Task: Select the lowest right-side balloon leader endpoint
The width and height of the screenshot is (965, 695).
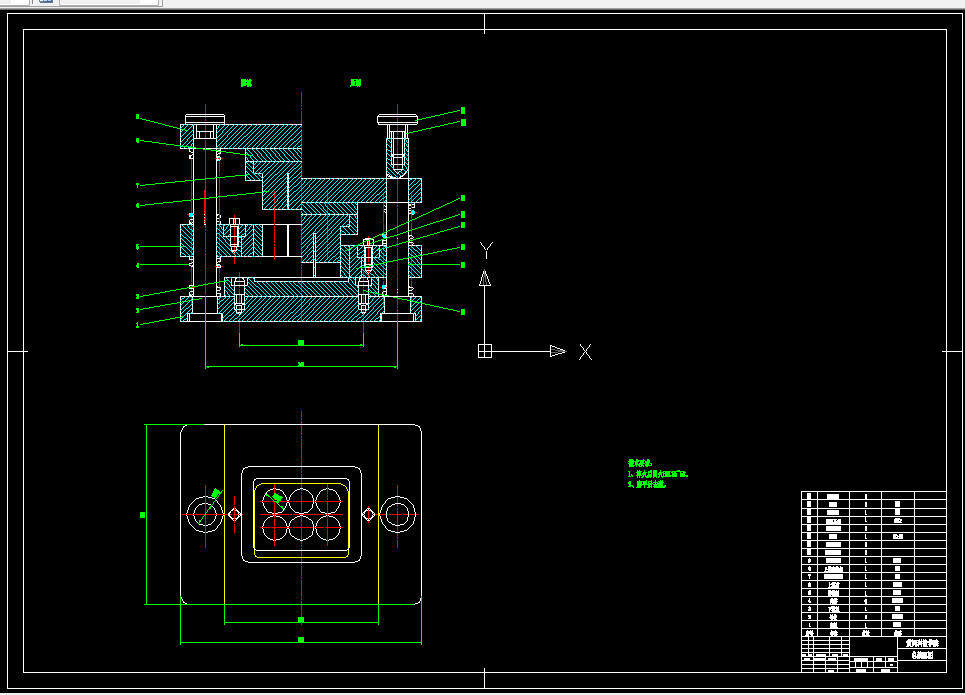Action: pyautogui.click(x=463, y=312)
